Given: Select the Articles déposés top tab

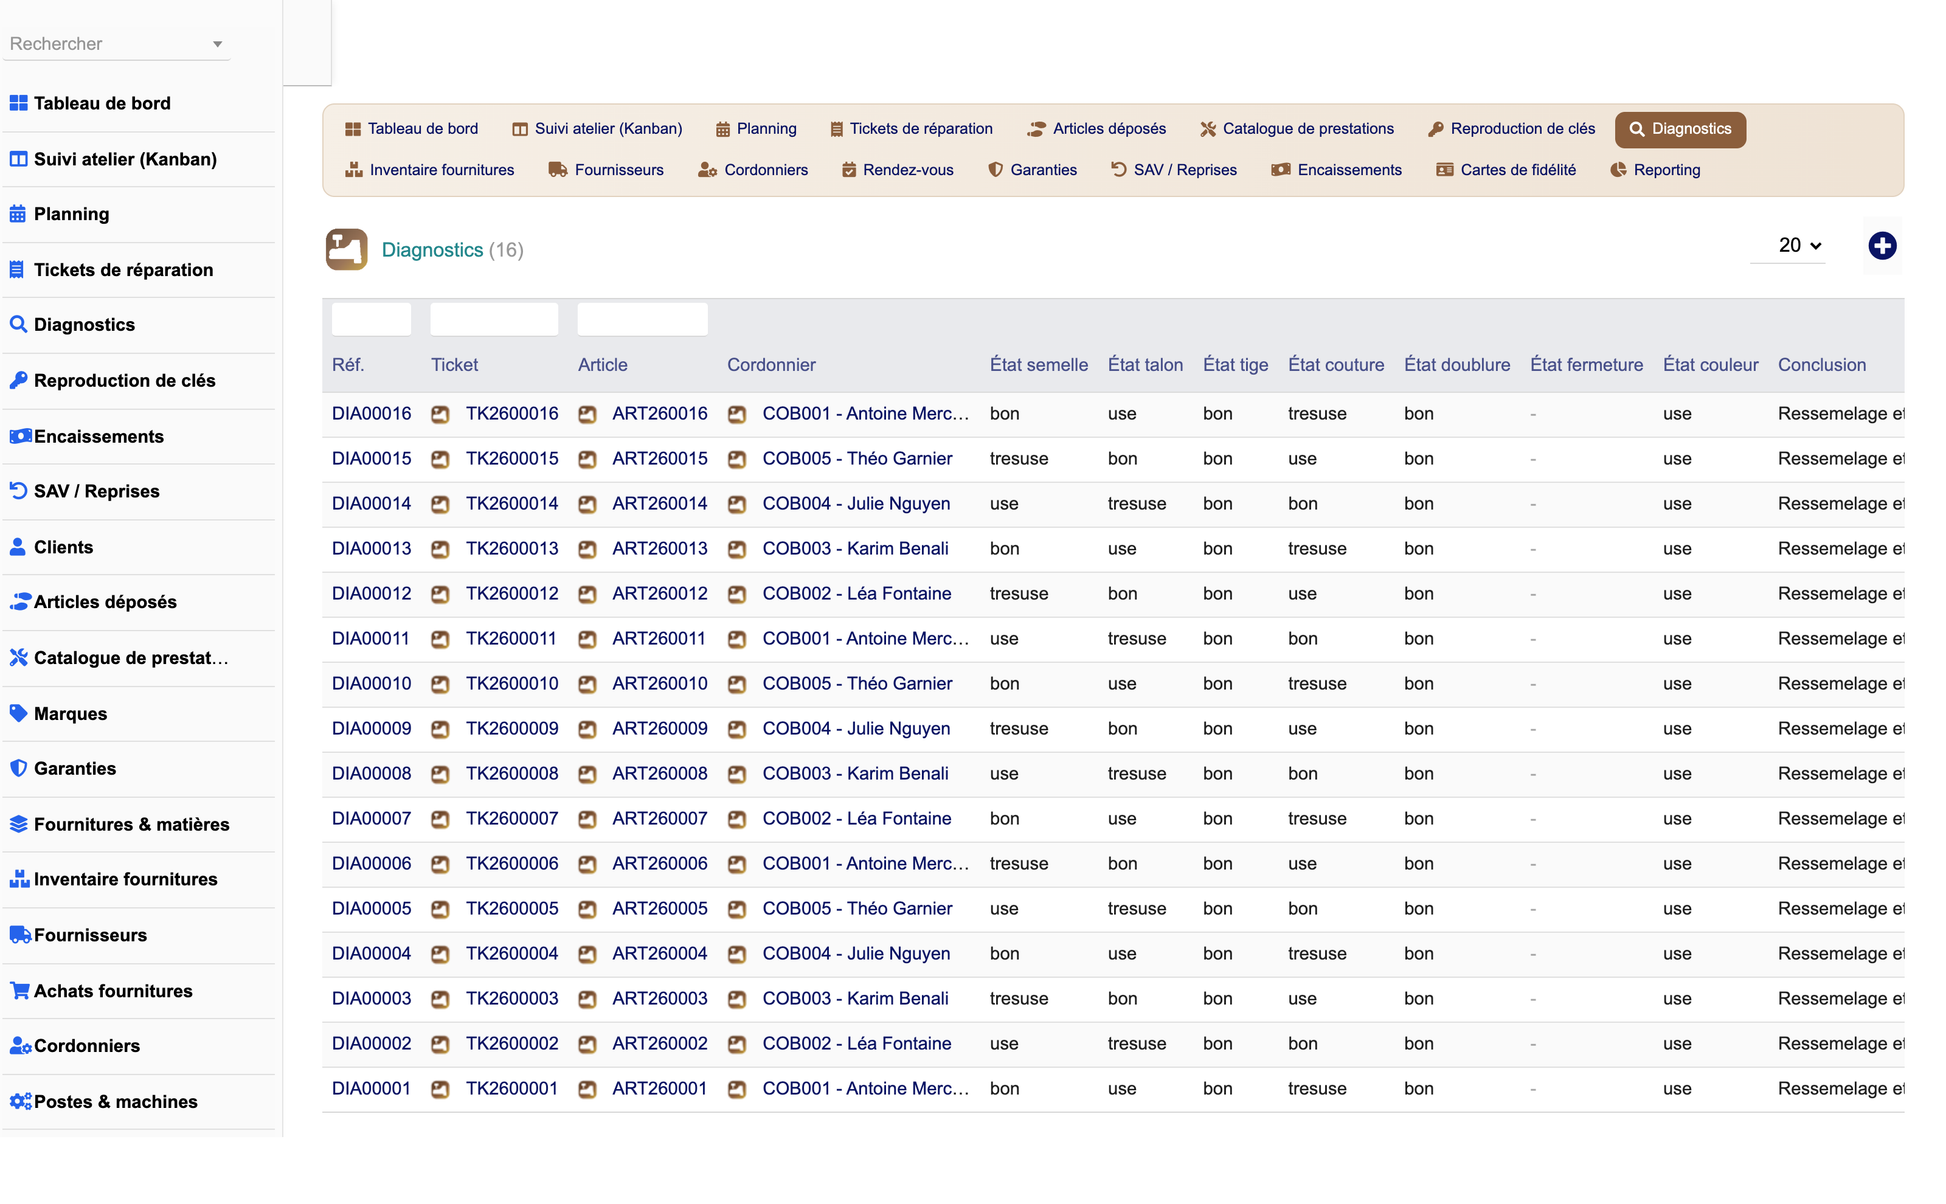Looking at the screenshot, I should pyautogui.click(x=1097, y=129).
